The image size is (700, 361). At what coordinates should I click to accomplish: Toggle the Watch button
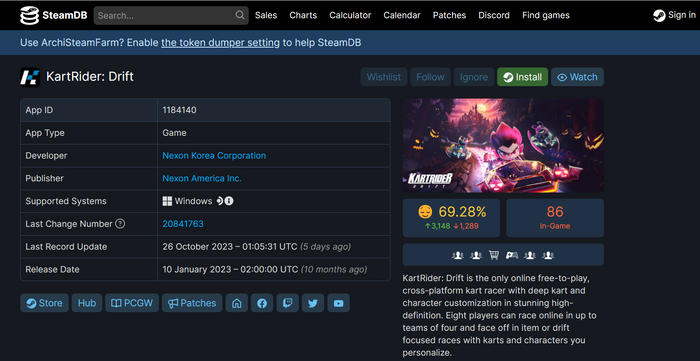pos(577,77)
